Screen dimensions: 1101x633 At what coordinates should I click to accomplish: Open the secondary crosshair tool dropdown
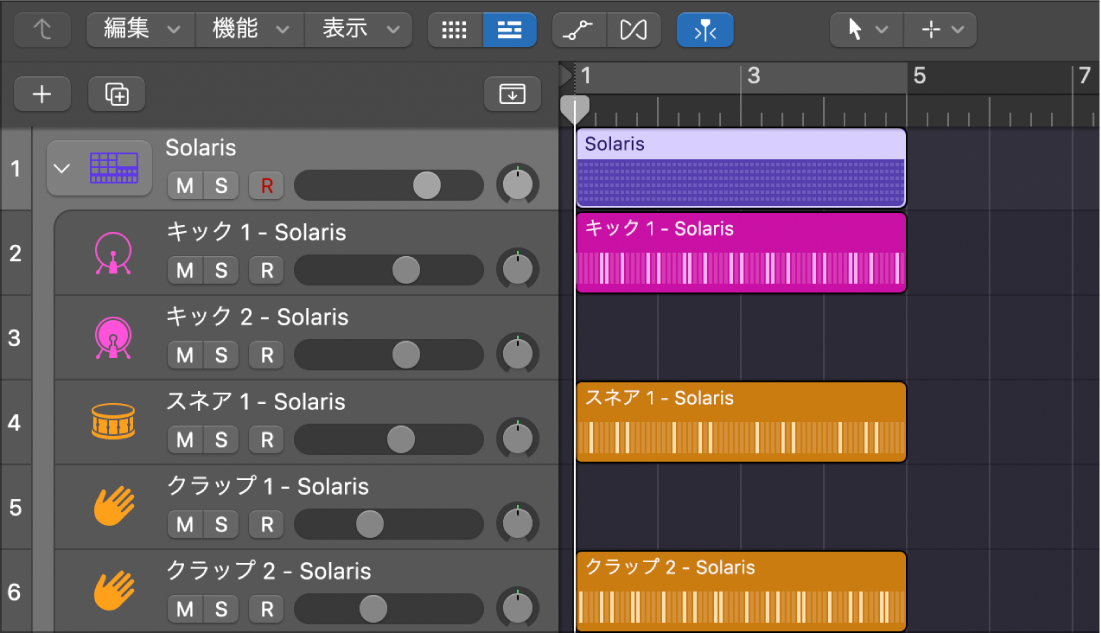tap(940, 29)
